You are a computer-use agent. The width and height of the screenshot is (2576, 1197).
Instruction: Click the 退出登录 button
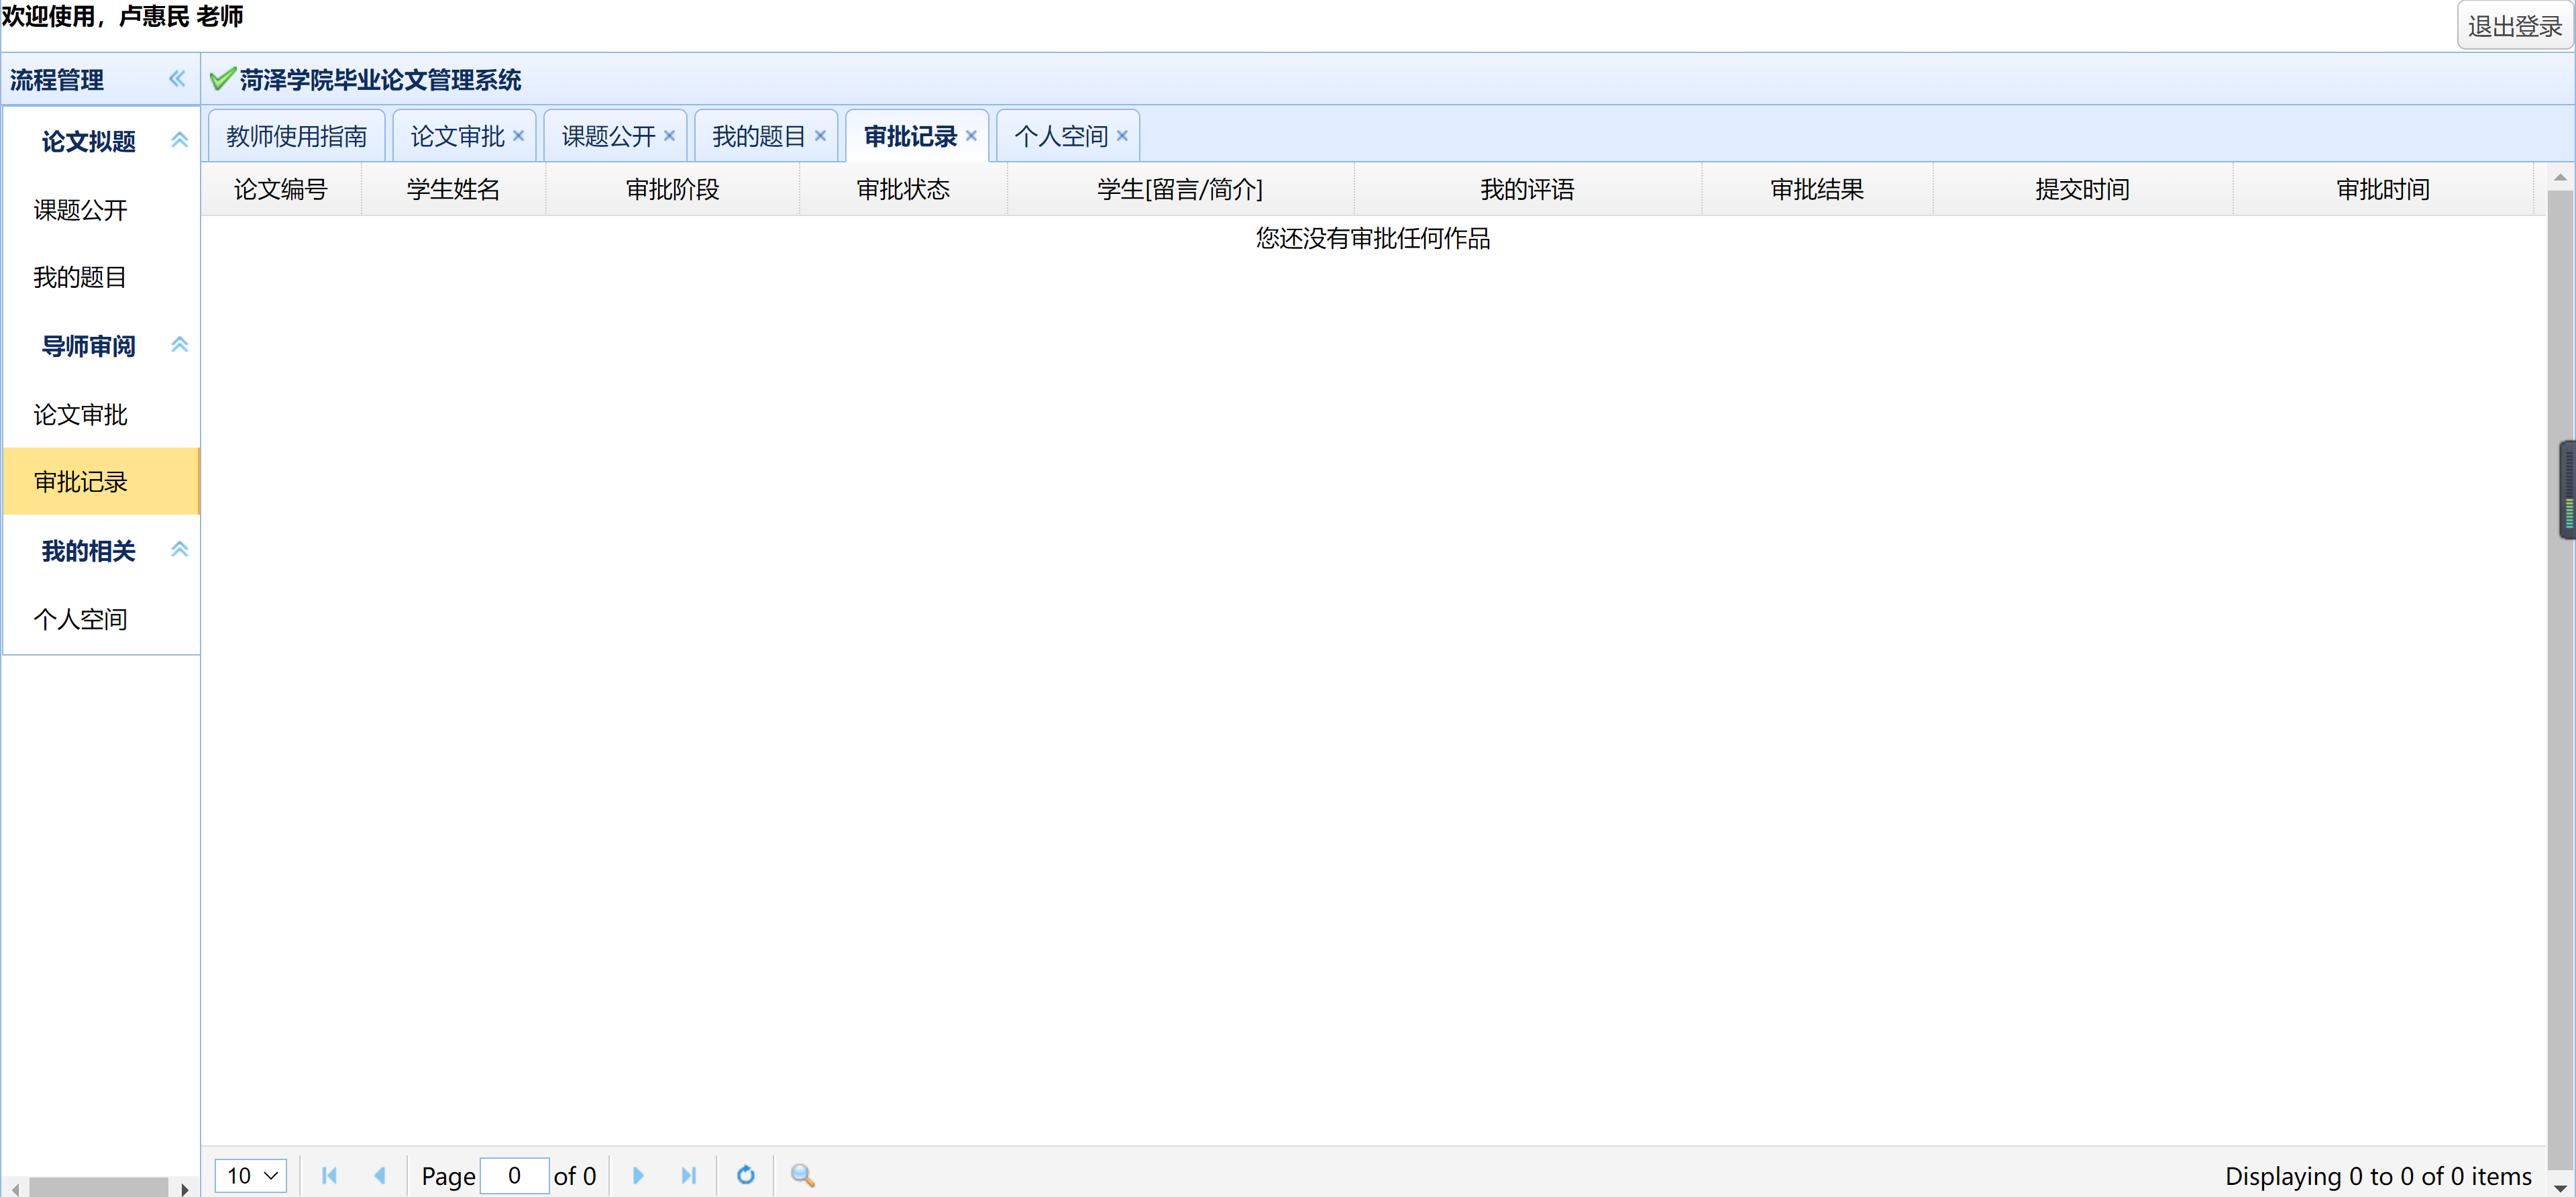(2515, 25)
